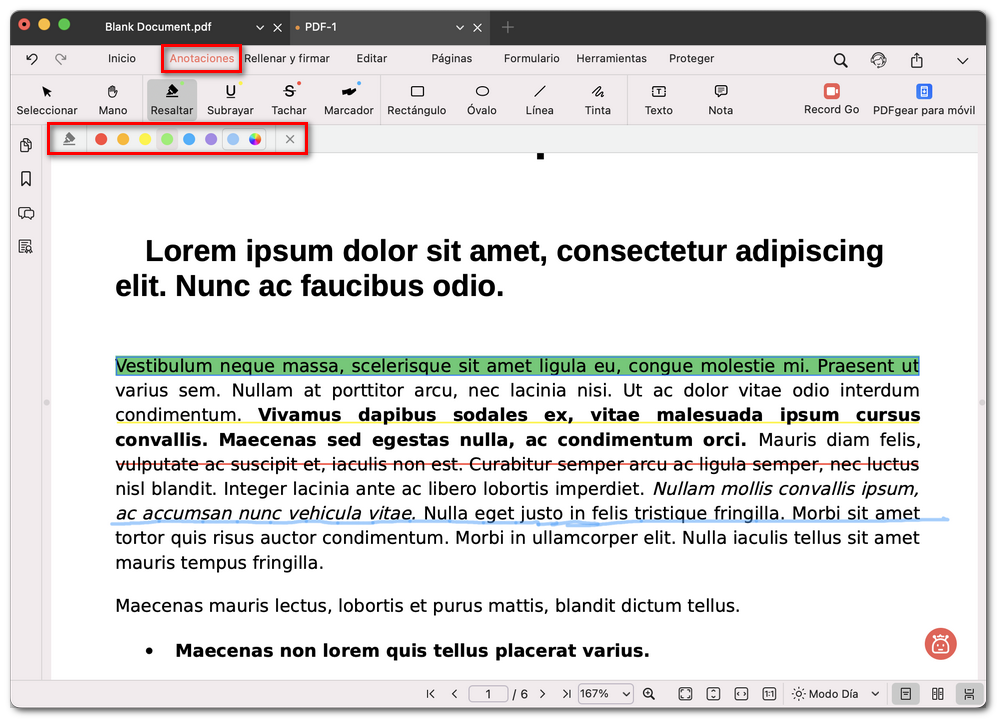Pick the Tinta ink tool
The height and width of the screenshot is (719, 997).
point(597,100)
